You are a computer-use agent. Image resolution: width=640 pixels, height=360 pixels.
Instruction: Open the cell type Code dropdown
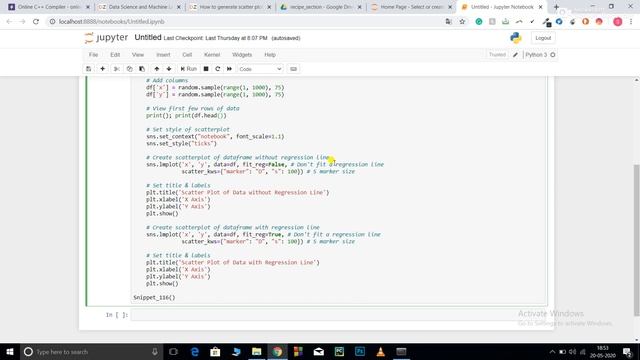tap(260, 69)
